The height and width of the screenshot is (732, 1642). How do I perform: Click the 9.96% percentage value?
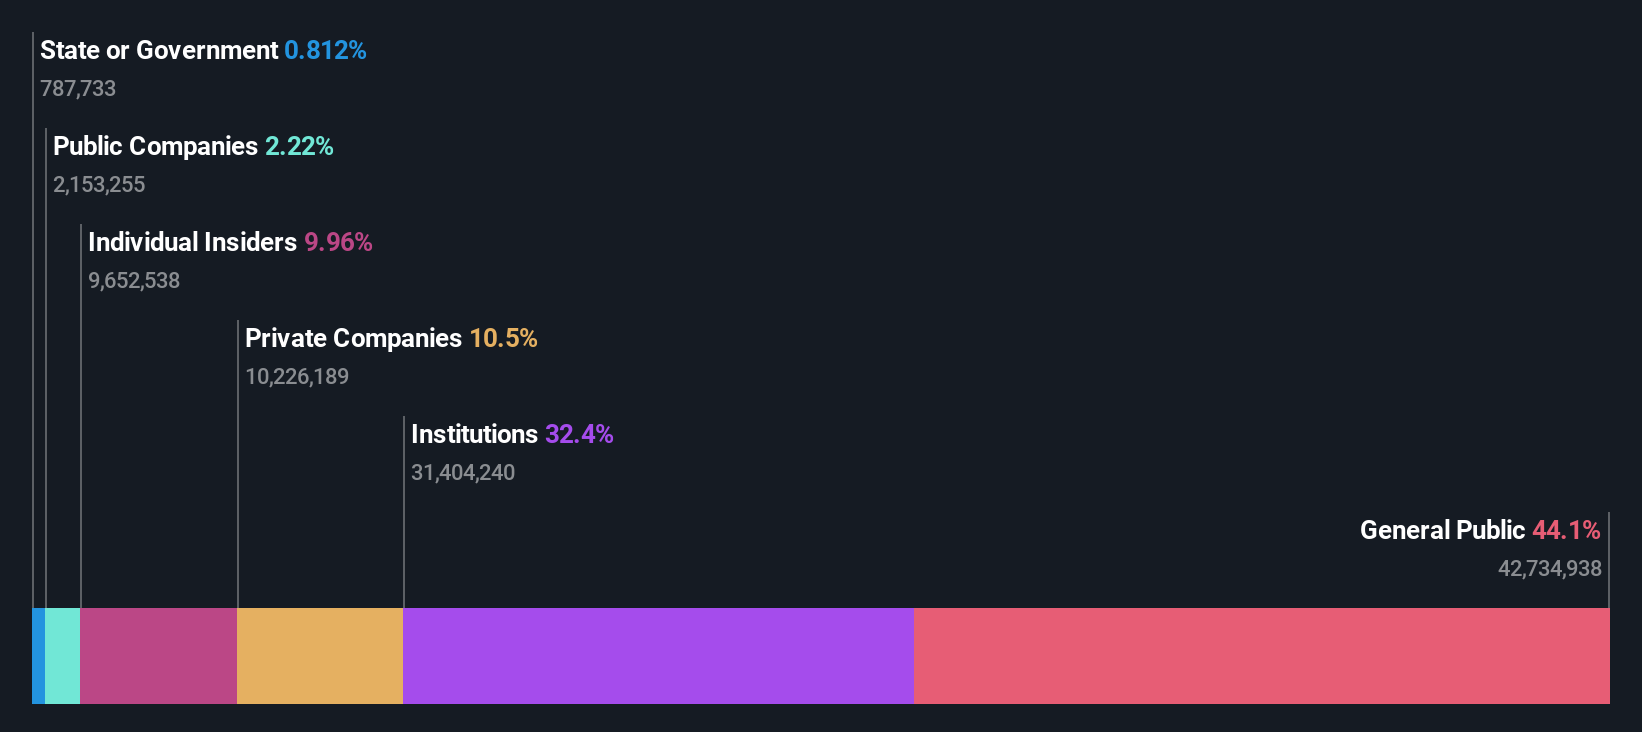[338, 242]
